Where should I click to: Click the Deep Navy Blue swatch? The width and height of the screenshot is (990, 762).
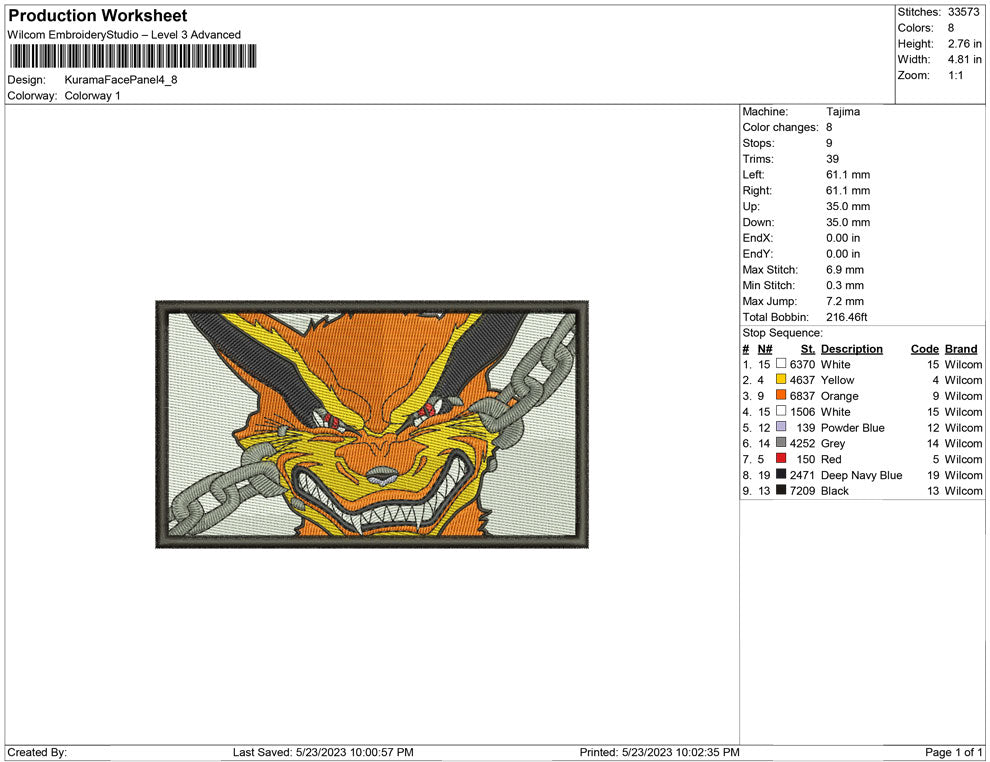(x=781, y=474)
